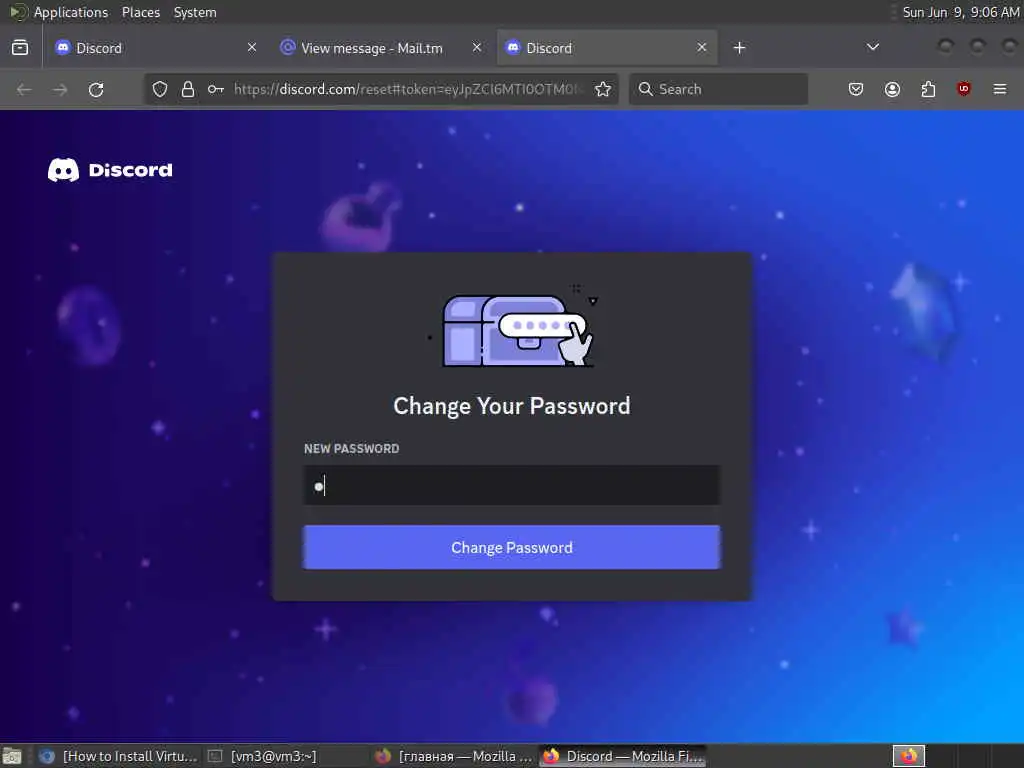The image size is (1024, 768).
Task: Reload the current page
Action: [96, 89]
